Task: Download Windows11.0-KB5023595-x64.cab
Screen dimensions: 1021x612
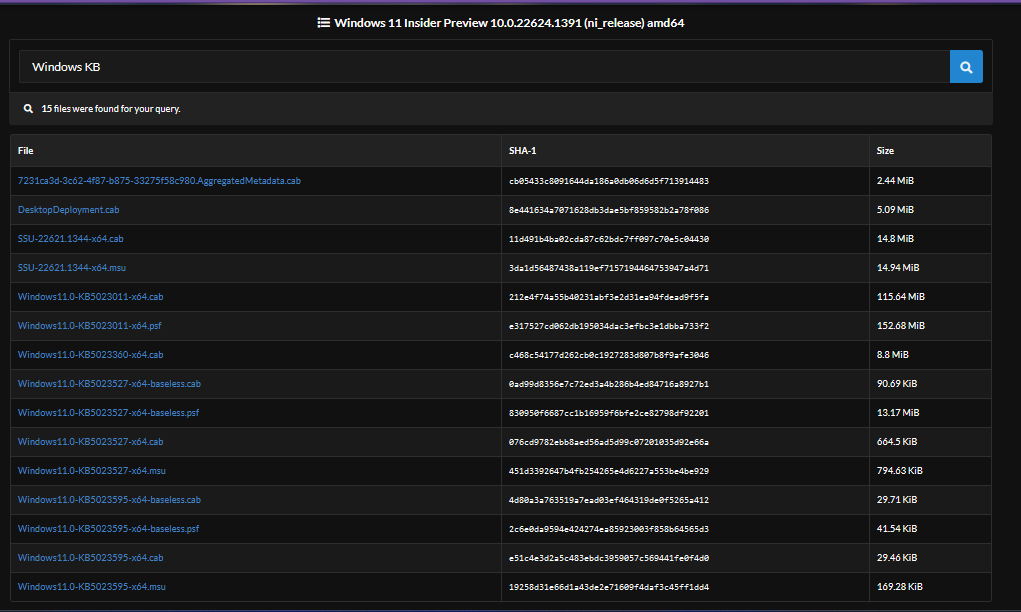Action: (x=91, y=557)
